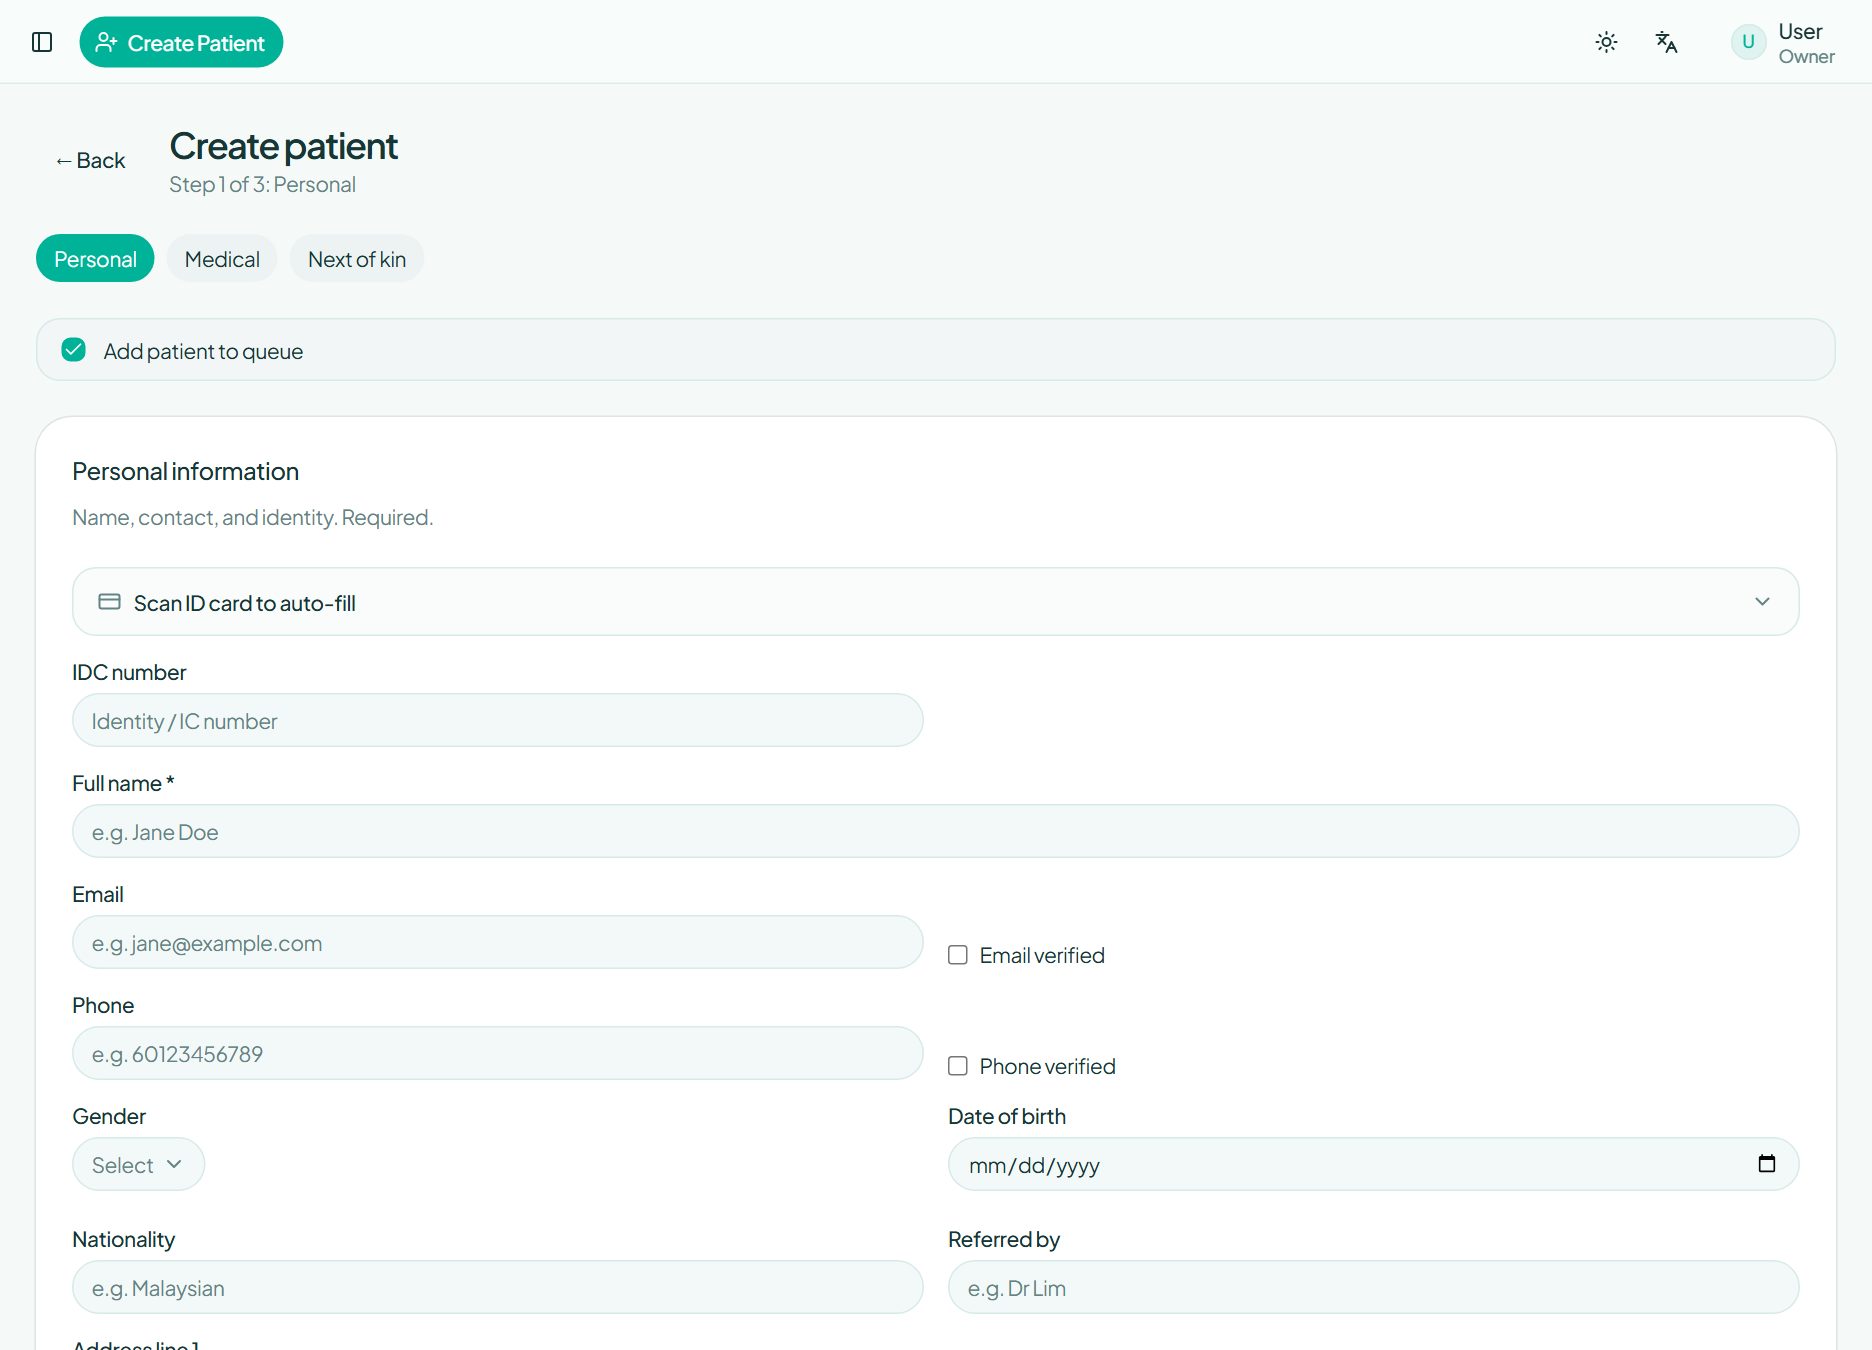Open the language translation icon
Image resolution: width=1872 pixels, height=1350 pixels.
pos(1666,42)
